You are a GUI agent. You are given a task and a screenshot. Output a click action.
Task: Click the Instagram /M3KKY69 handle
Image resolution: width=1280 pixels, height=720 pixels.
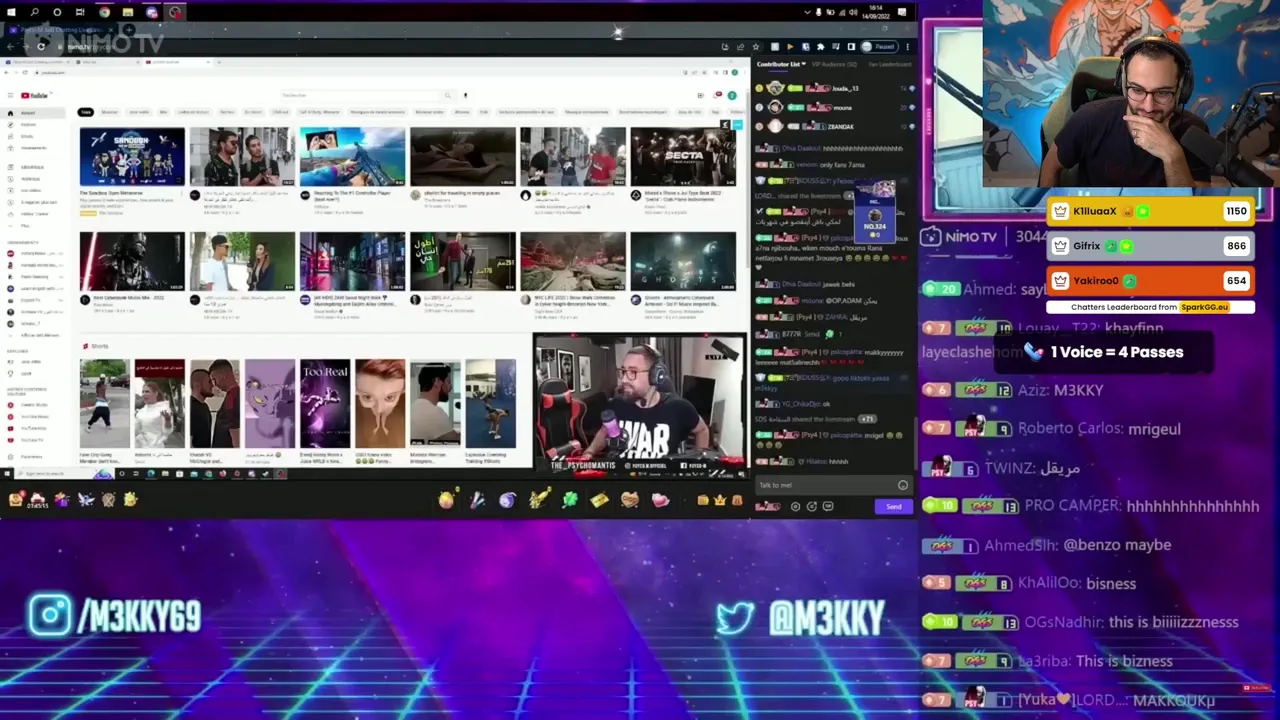[x=115, y=616]
